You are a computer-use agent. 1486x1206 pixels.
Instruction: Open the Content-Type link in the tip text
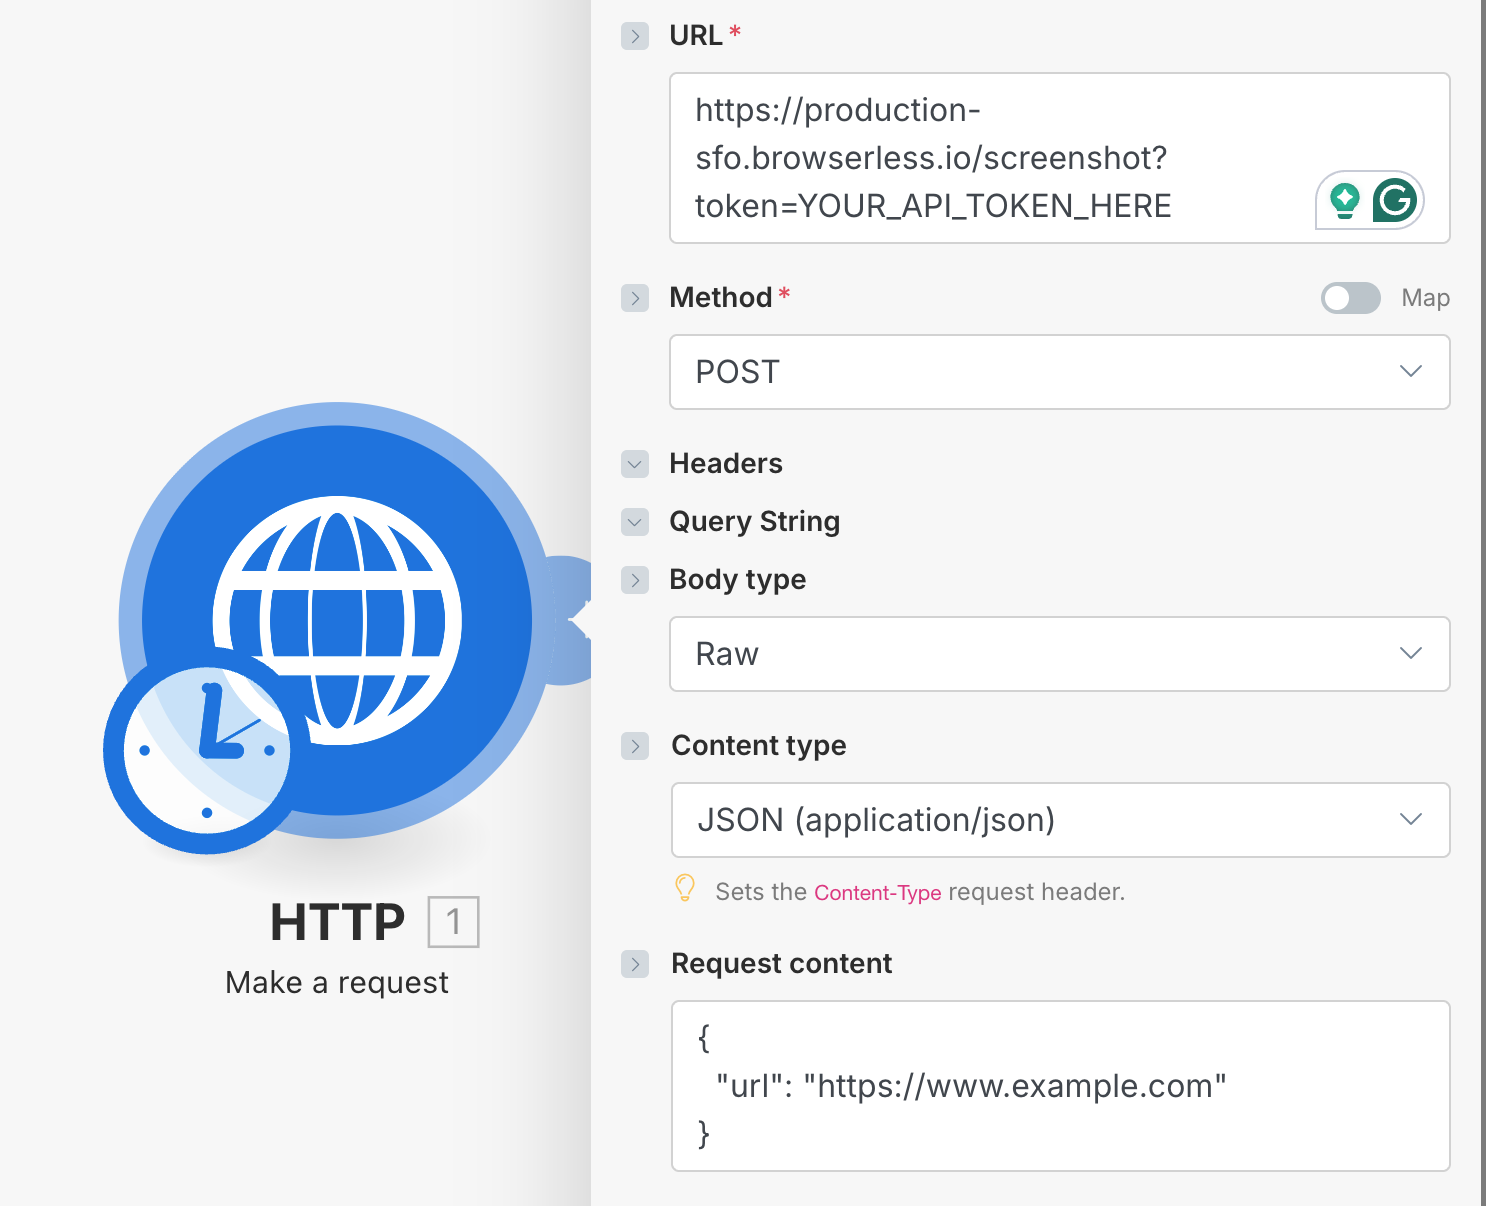point(878,892)
